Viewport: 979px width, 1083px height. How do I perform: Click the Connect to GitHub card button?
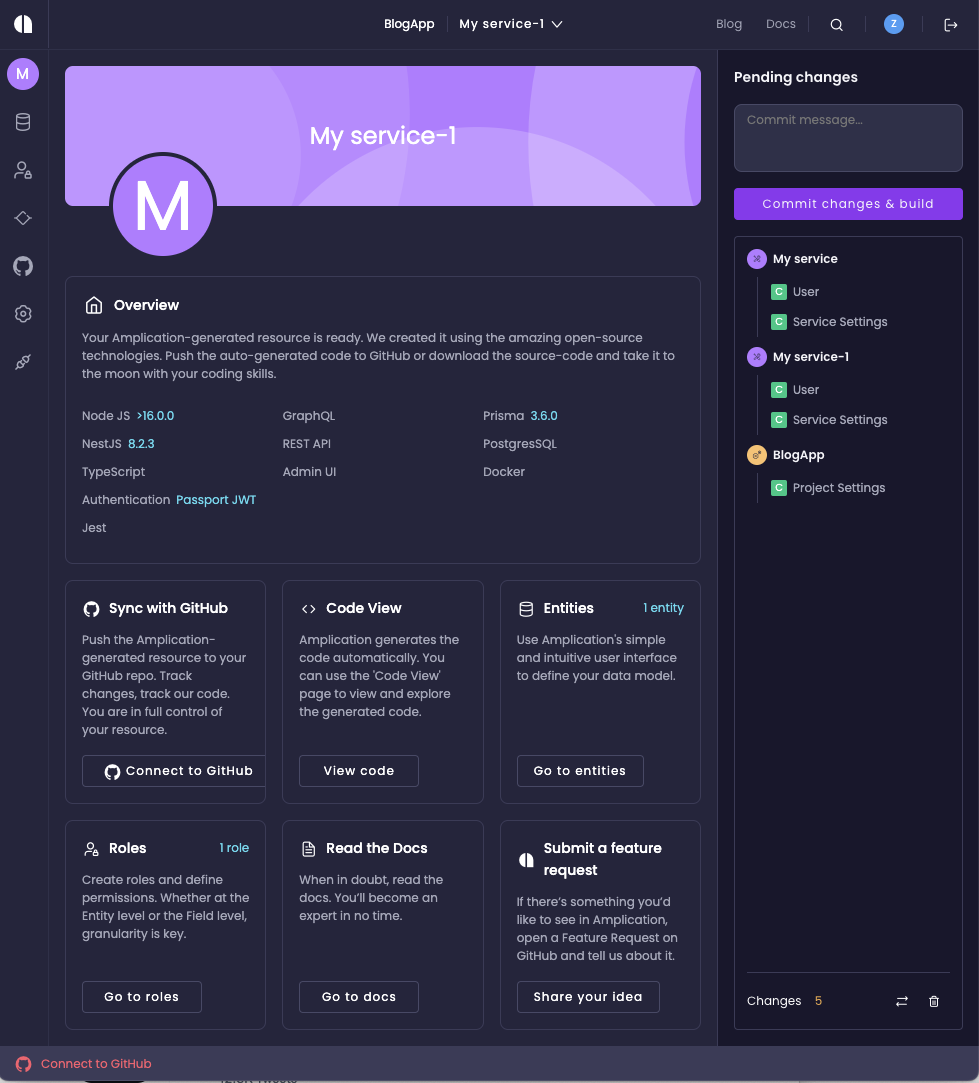(174, 771)
